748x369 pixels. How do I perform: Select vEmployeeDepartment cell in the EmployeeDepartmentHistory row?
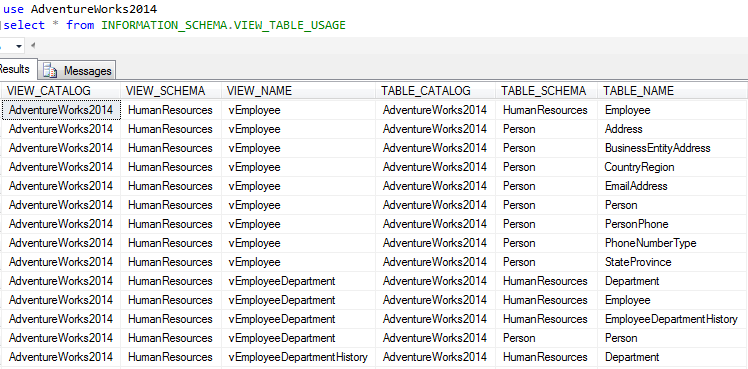pos(299,319)
